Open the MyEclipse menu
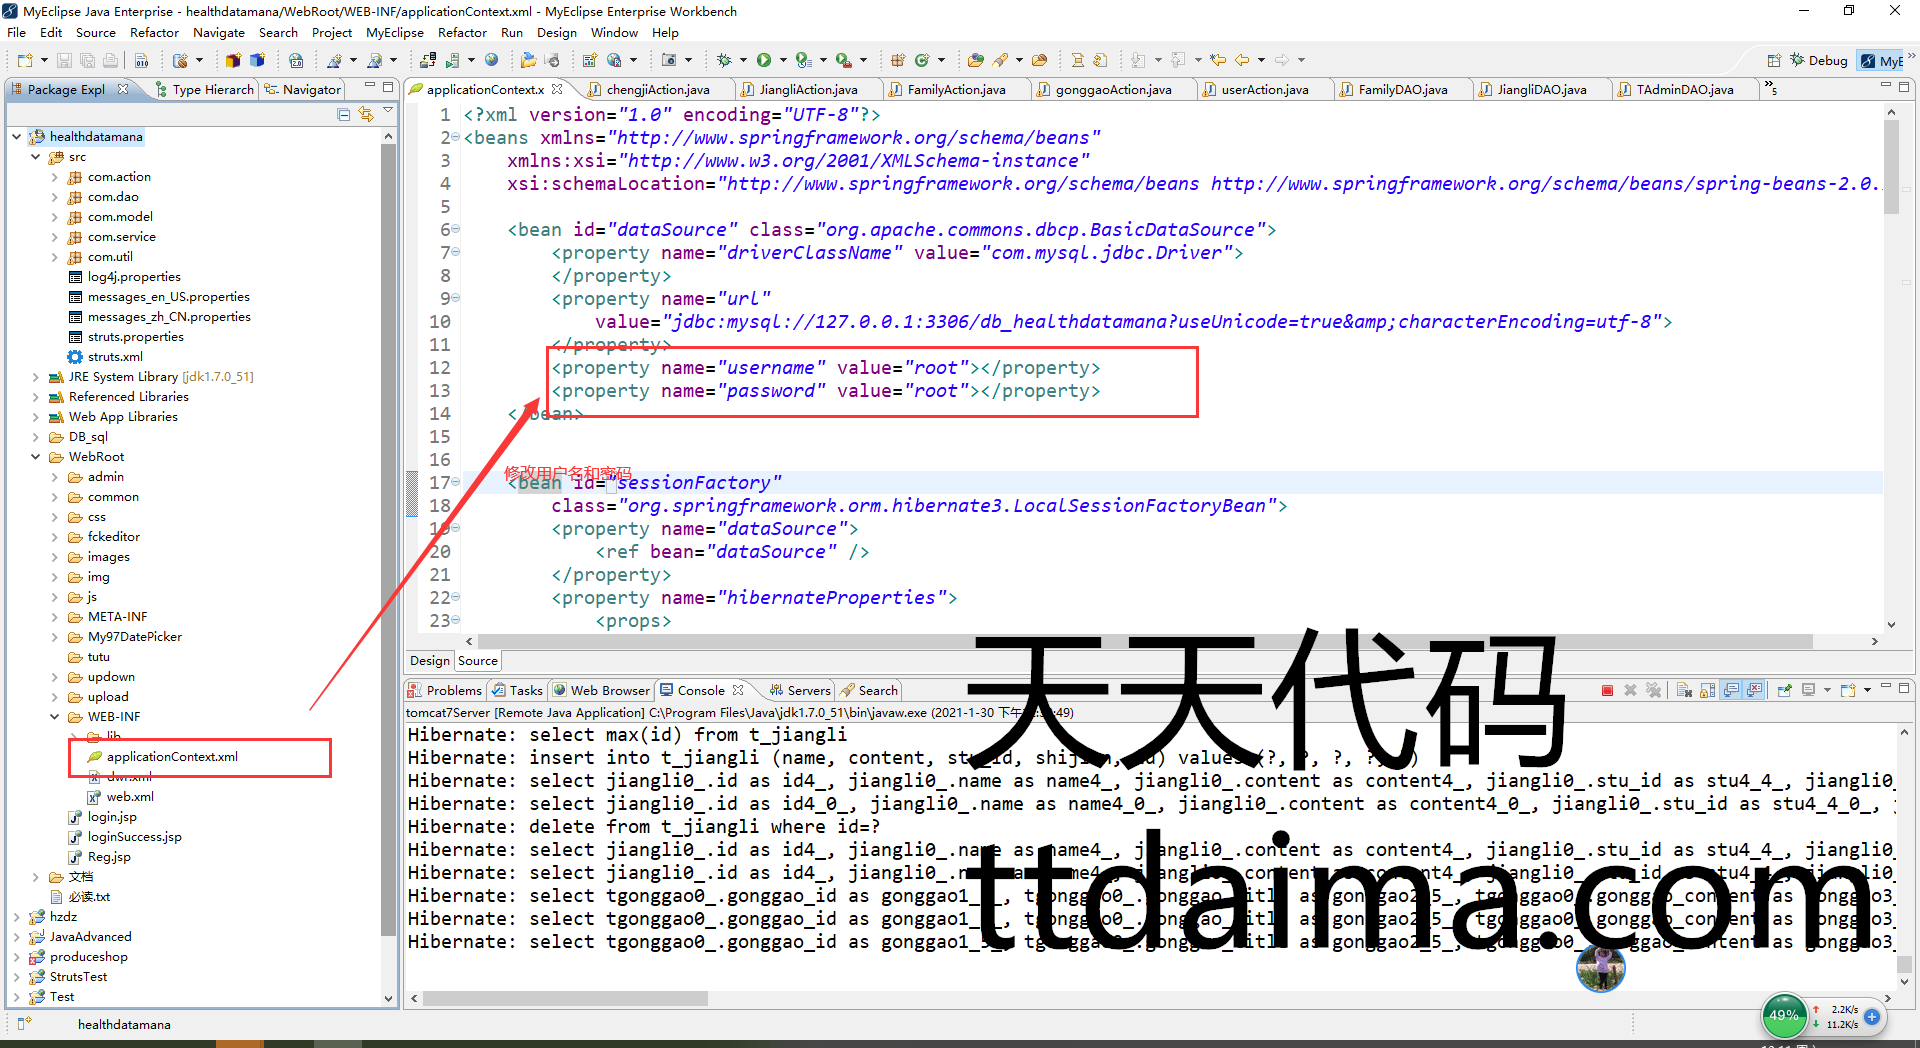 point(394,32)
